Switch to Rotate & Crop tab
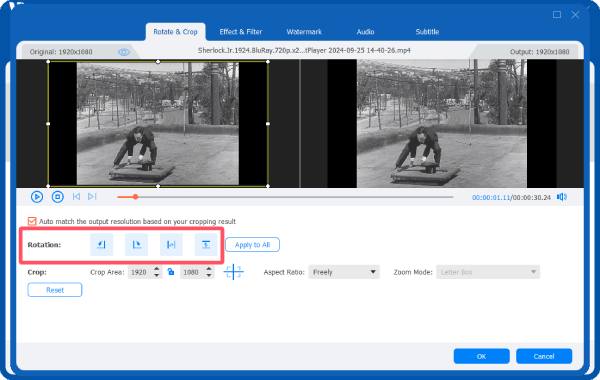Screen dimensions: 600x380 (175, 32)
